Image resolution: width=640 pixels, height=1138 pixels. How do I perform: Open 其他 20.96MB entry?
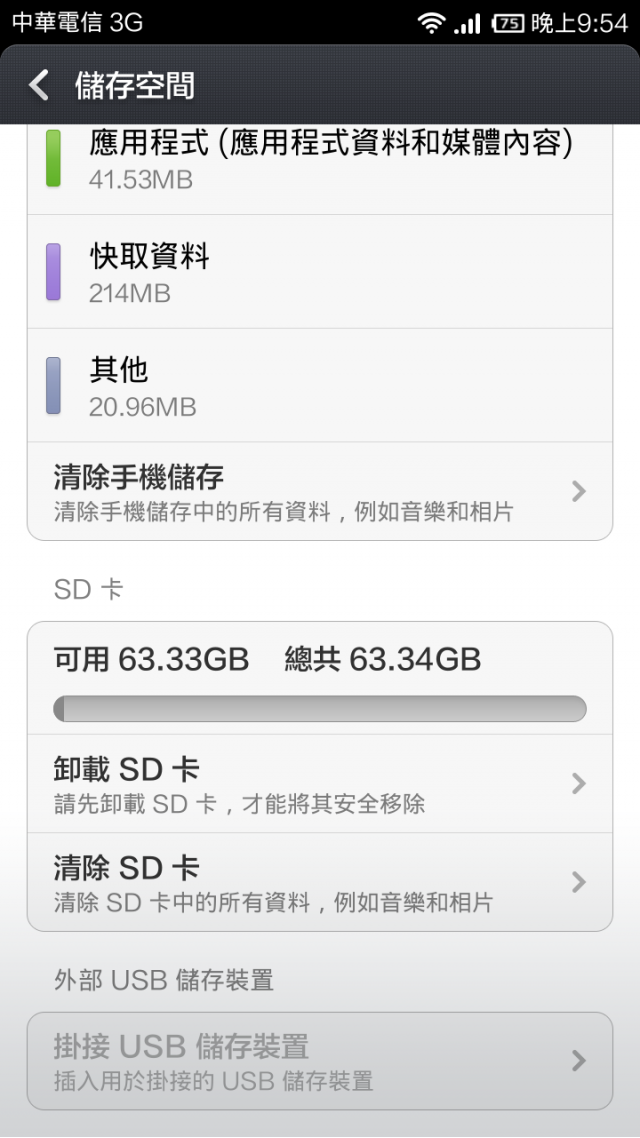pyautogui.click(x=320, y=385)
